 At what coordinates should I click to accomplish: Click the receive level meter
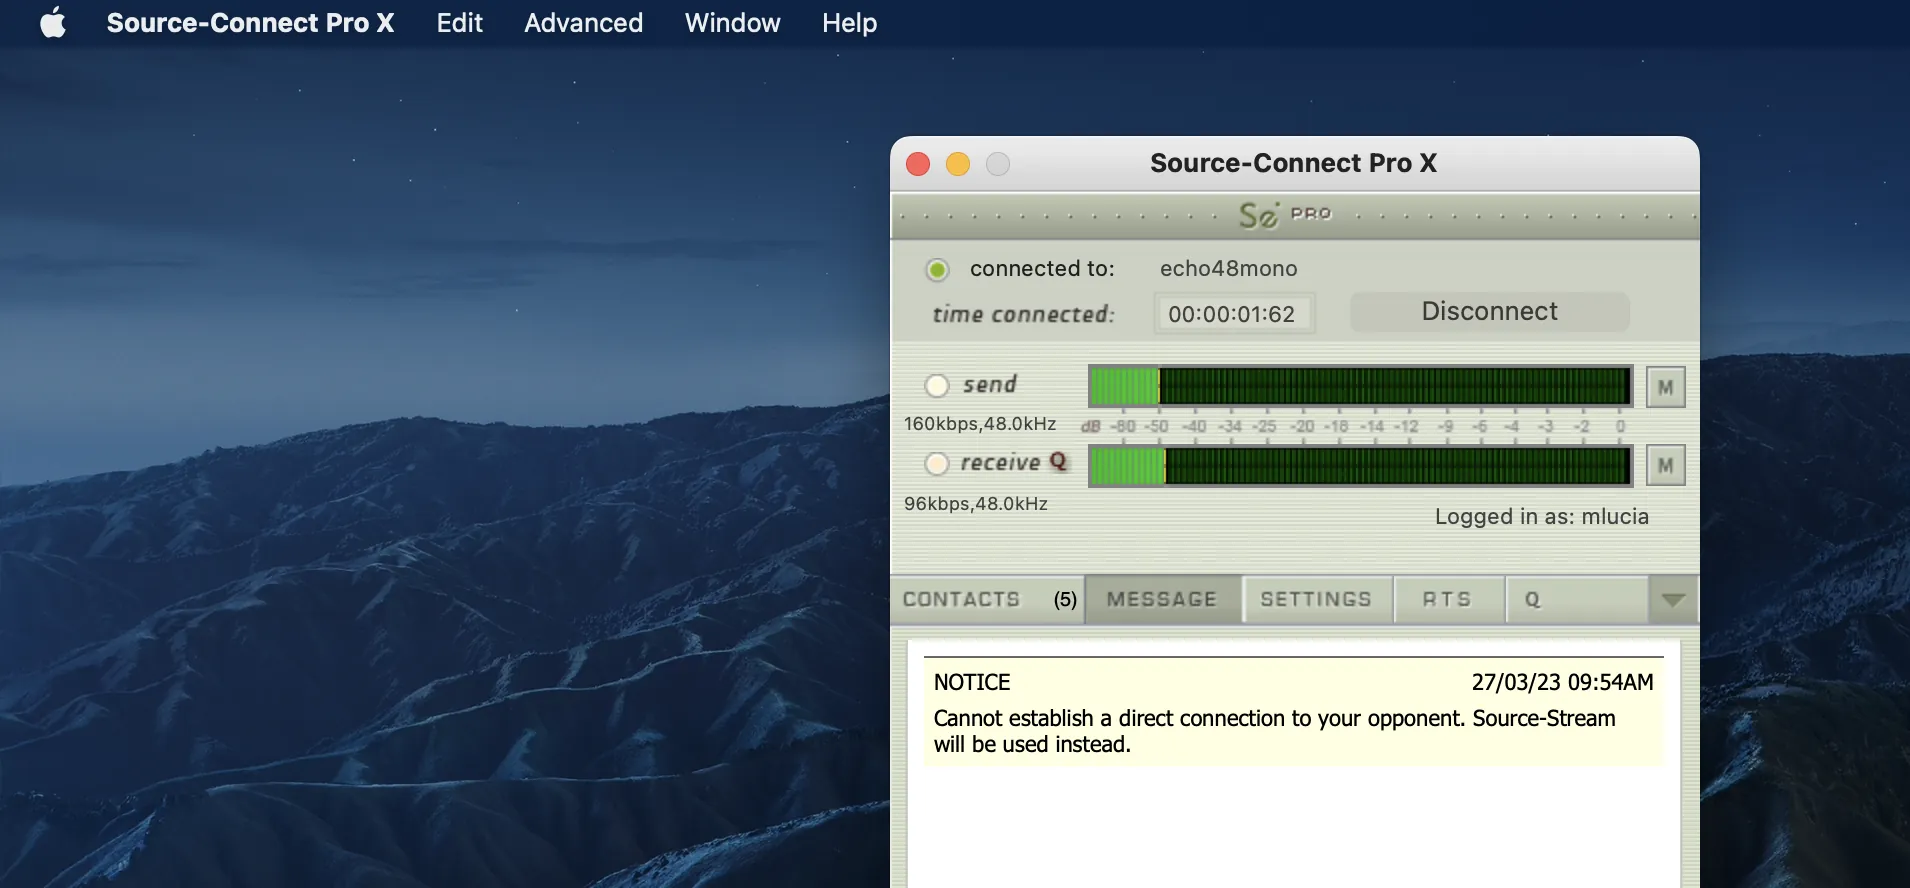pyautogui.click(x=1360, y=466)
